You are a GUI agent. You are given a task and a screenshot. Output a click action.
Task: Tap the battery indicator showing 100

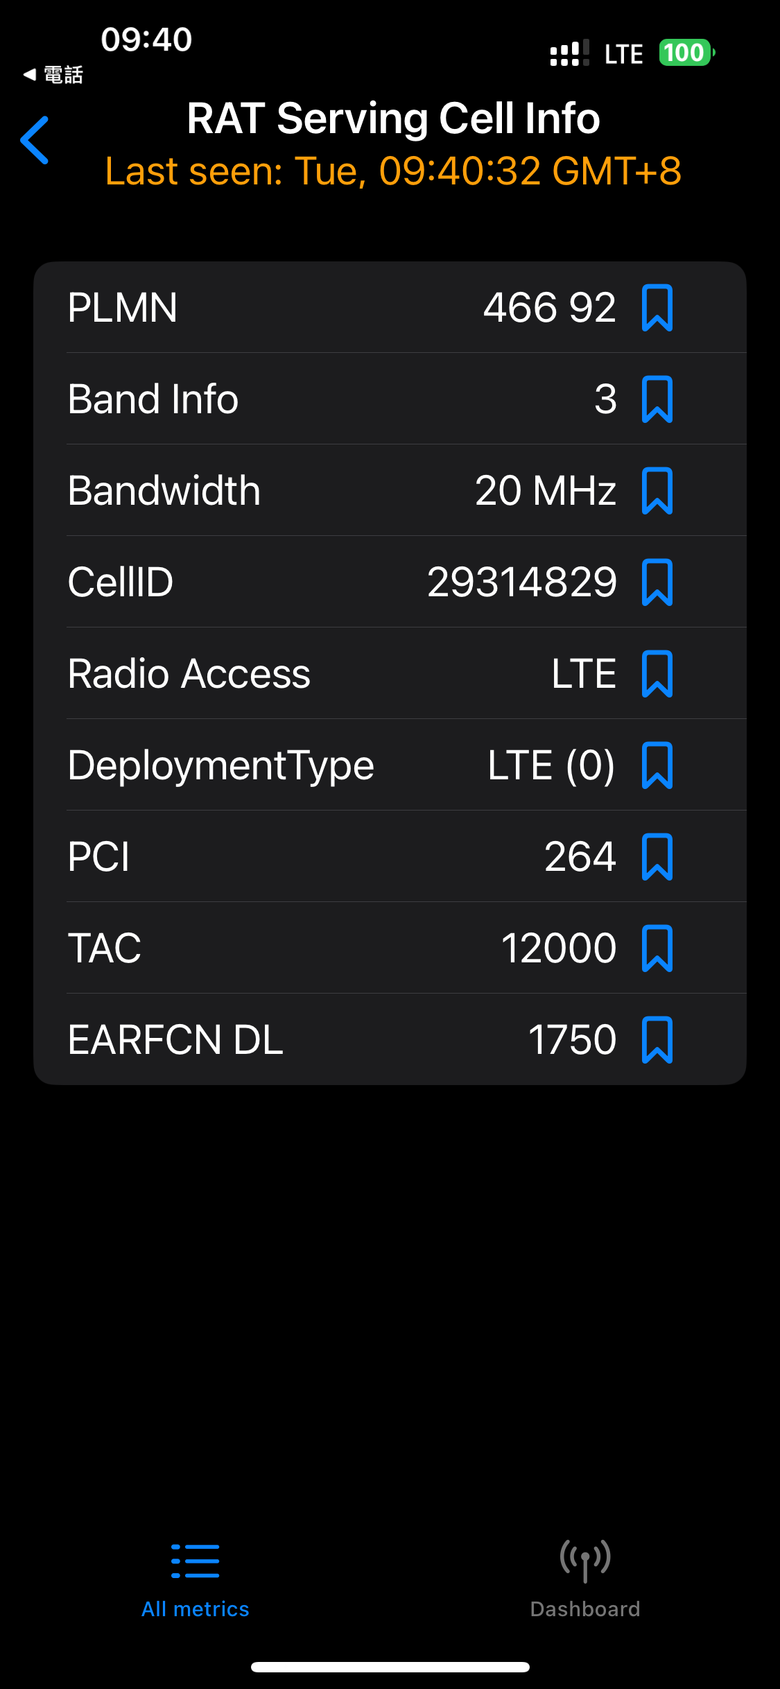coord(686,53)
